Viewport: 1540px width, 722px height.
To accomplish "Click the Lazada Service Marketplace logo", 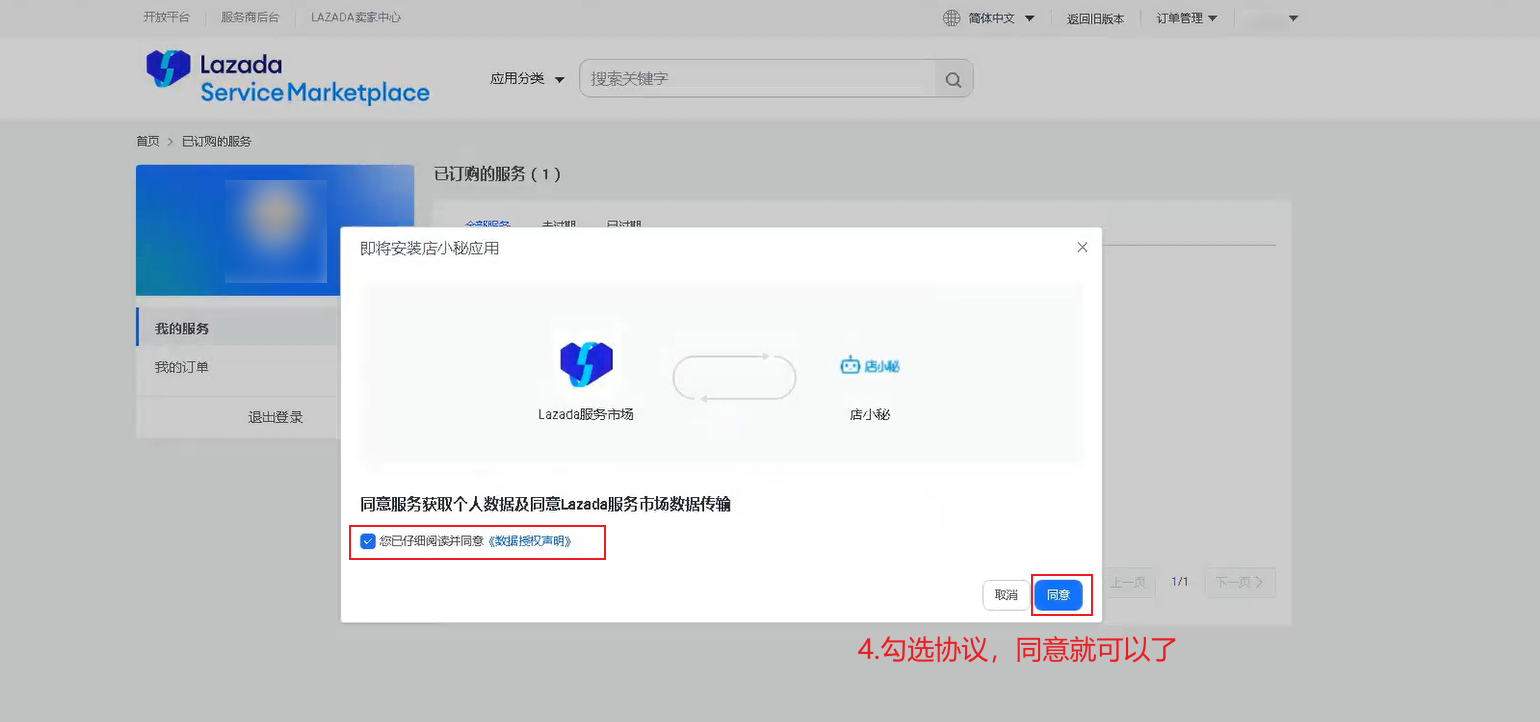I will coord(288,78).
